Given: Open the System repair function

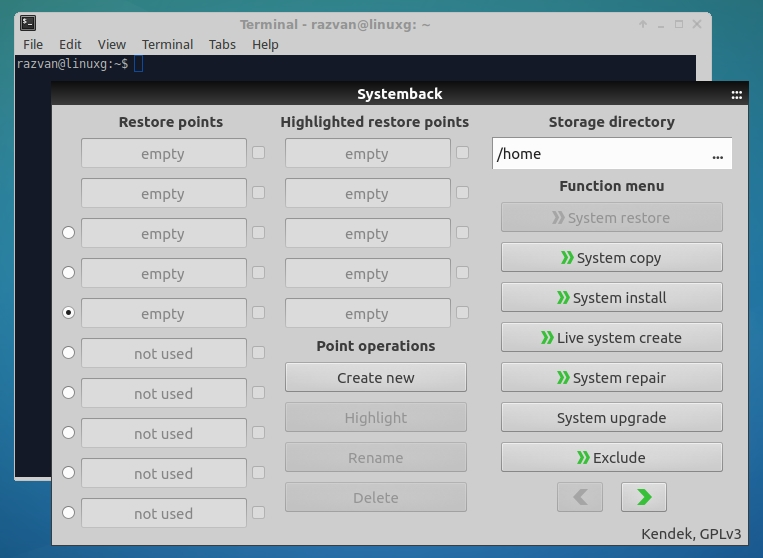Looking at the screenshot, I should (x=612, y=377).
